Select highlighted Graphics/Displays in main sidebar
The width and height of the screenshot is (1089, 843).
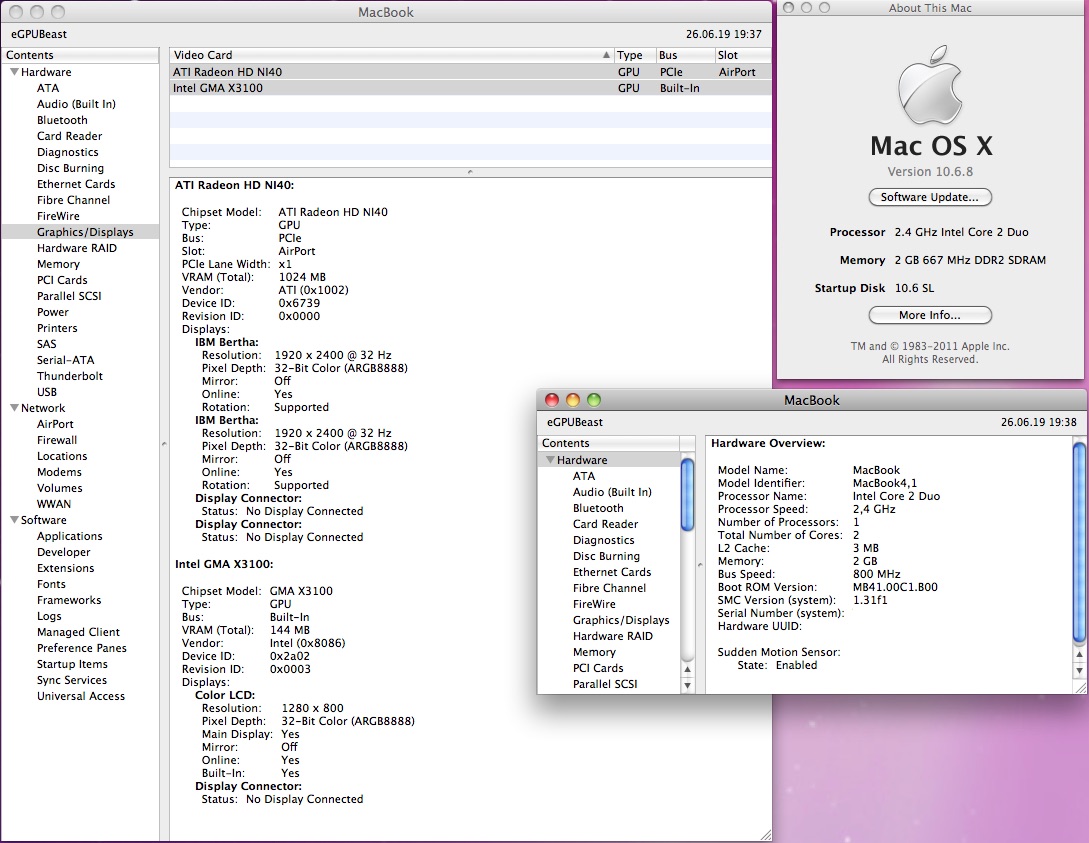(x=80, y=232)
